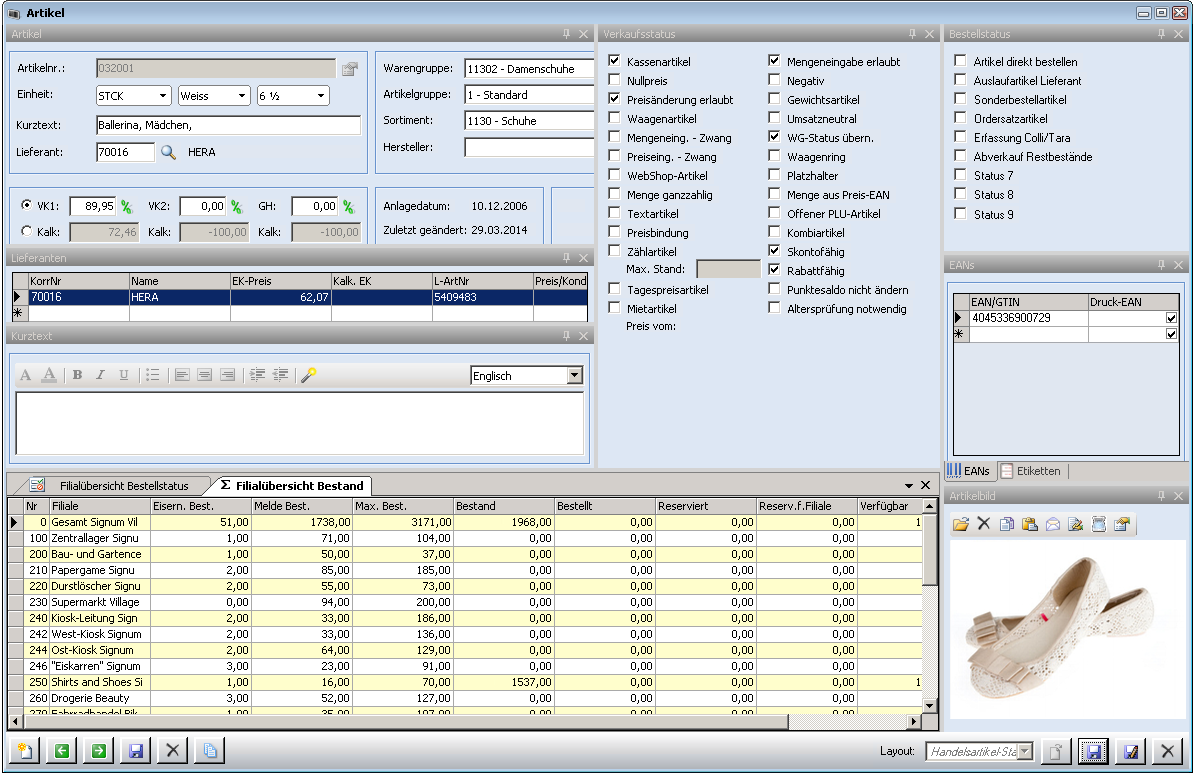Open the Etiketten tab
1193x774 pixels.
coord(1030,470)
